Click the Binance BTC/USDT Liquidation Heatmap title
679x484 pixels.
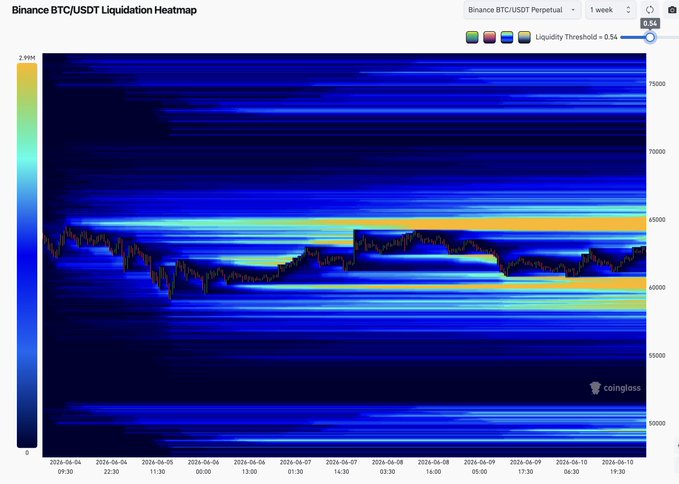click(x=104, y=10)
